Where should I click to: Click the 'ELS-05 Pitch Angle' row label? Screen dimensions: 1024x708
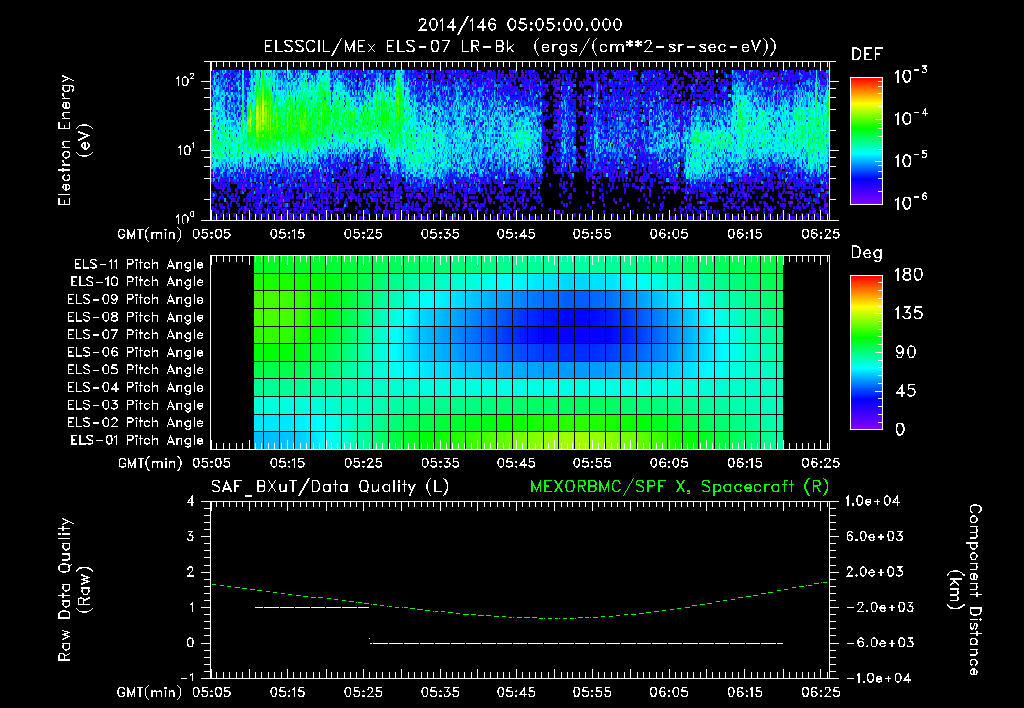pos(135,370)
